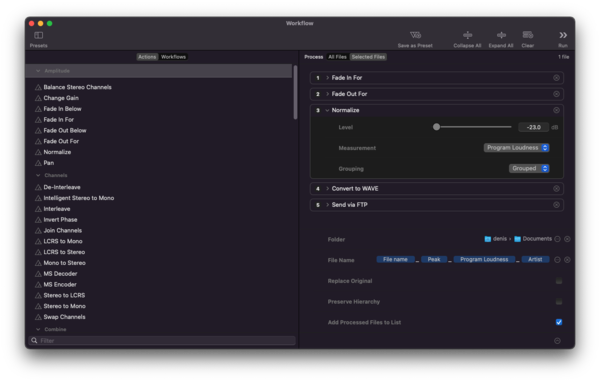Click the round button at the bottom right
The height and width of the screenshot is (382, 600).
pos(558,341)
